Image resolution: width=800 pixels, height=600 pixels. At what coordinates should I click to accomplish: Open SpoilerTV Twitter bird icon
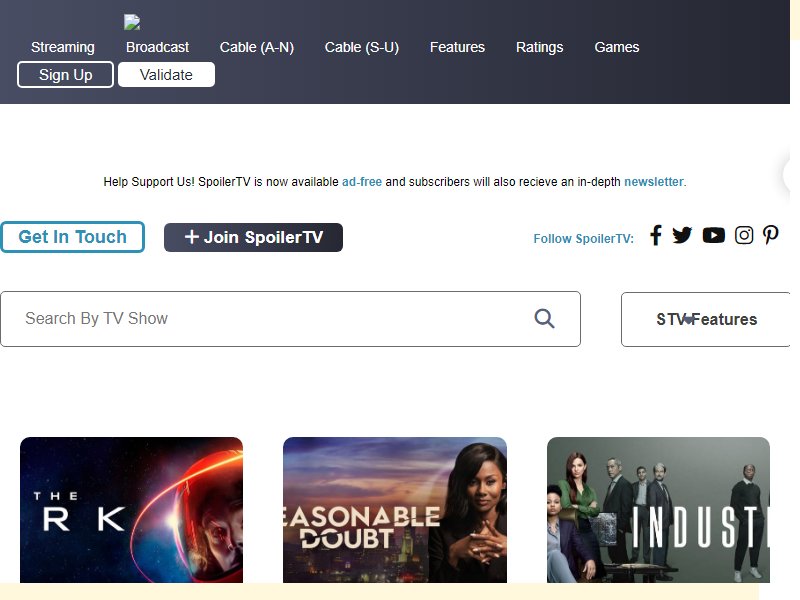(x=682, y=235)
